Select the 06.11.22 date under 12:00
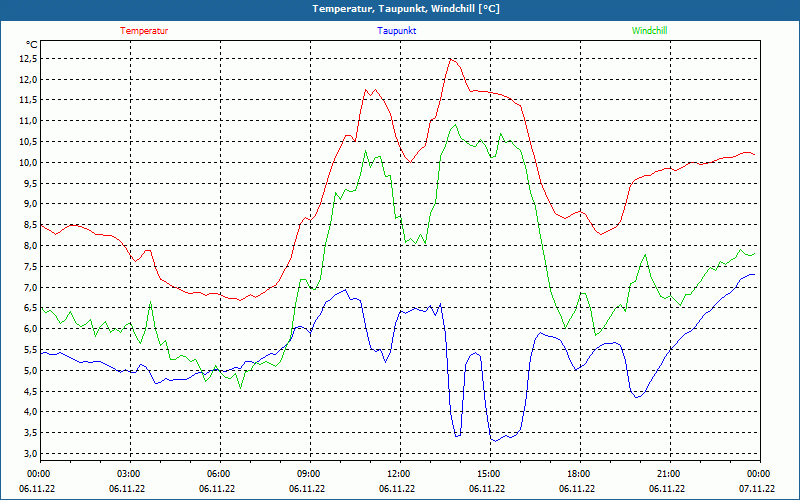The width and height of the screenshot is (800, 500). (x=397, y=489)
